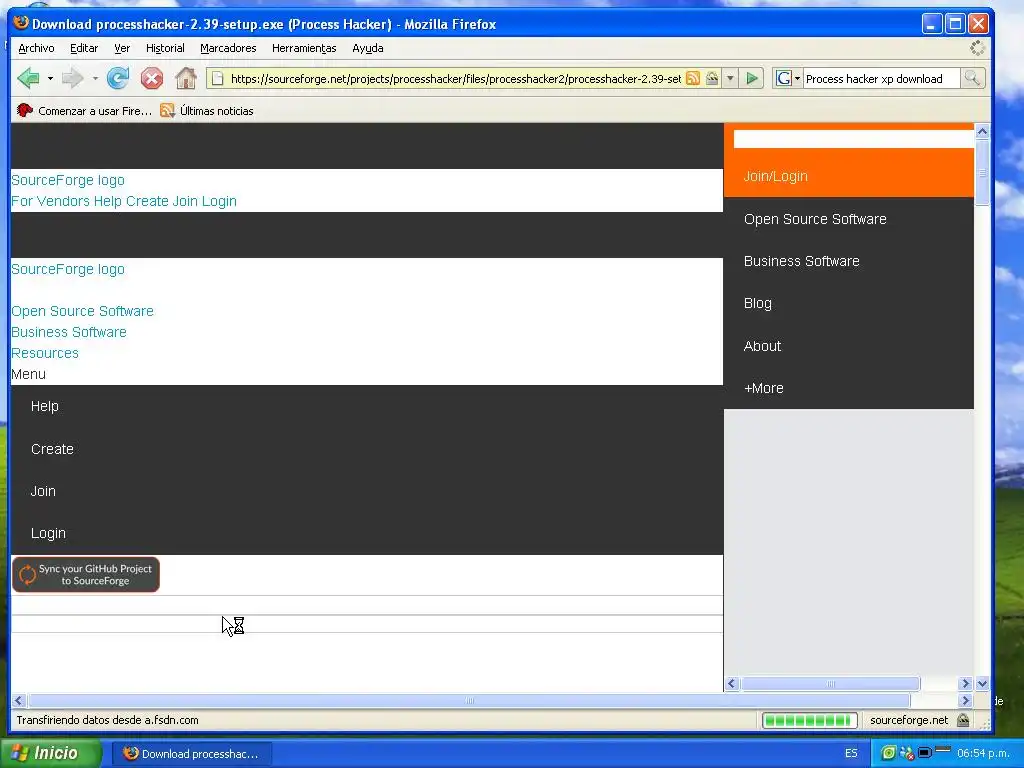Open the 'Últimas noticias' feed bookmark
Viewport: 1024px width, 768px height.
tap(207, 111)
